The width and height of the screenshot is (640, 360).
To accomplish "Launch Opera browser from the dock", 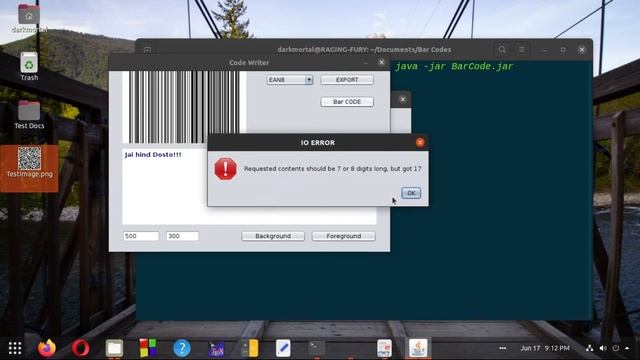I will click(x=80, y=348).
